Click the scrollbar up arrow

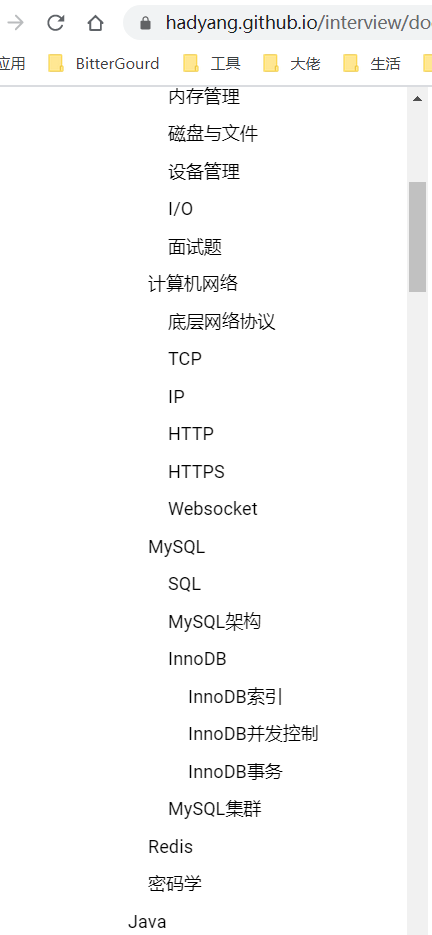click(417, 98)
